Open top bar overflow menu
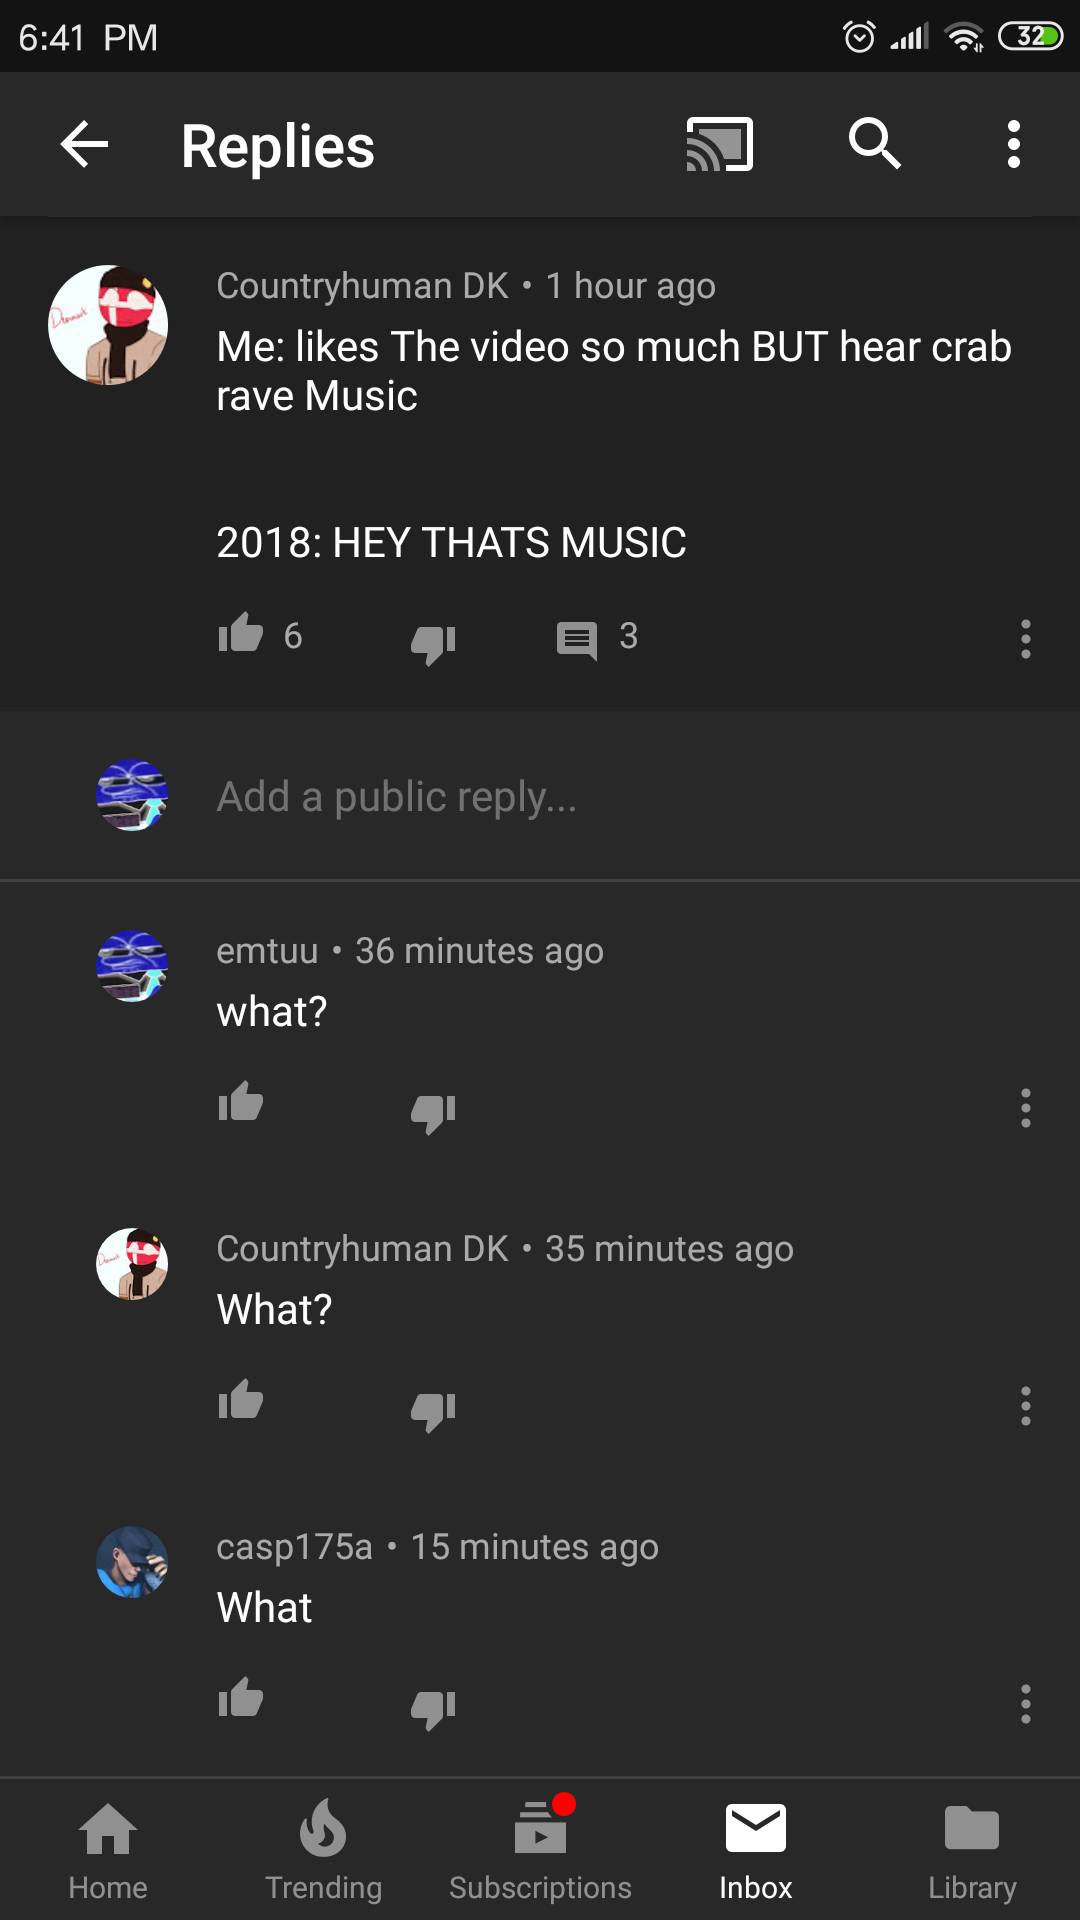 [1014, 145]
